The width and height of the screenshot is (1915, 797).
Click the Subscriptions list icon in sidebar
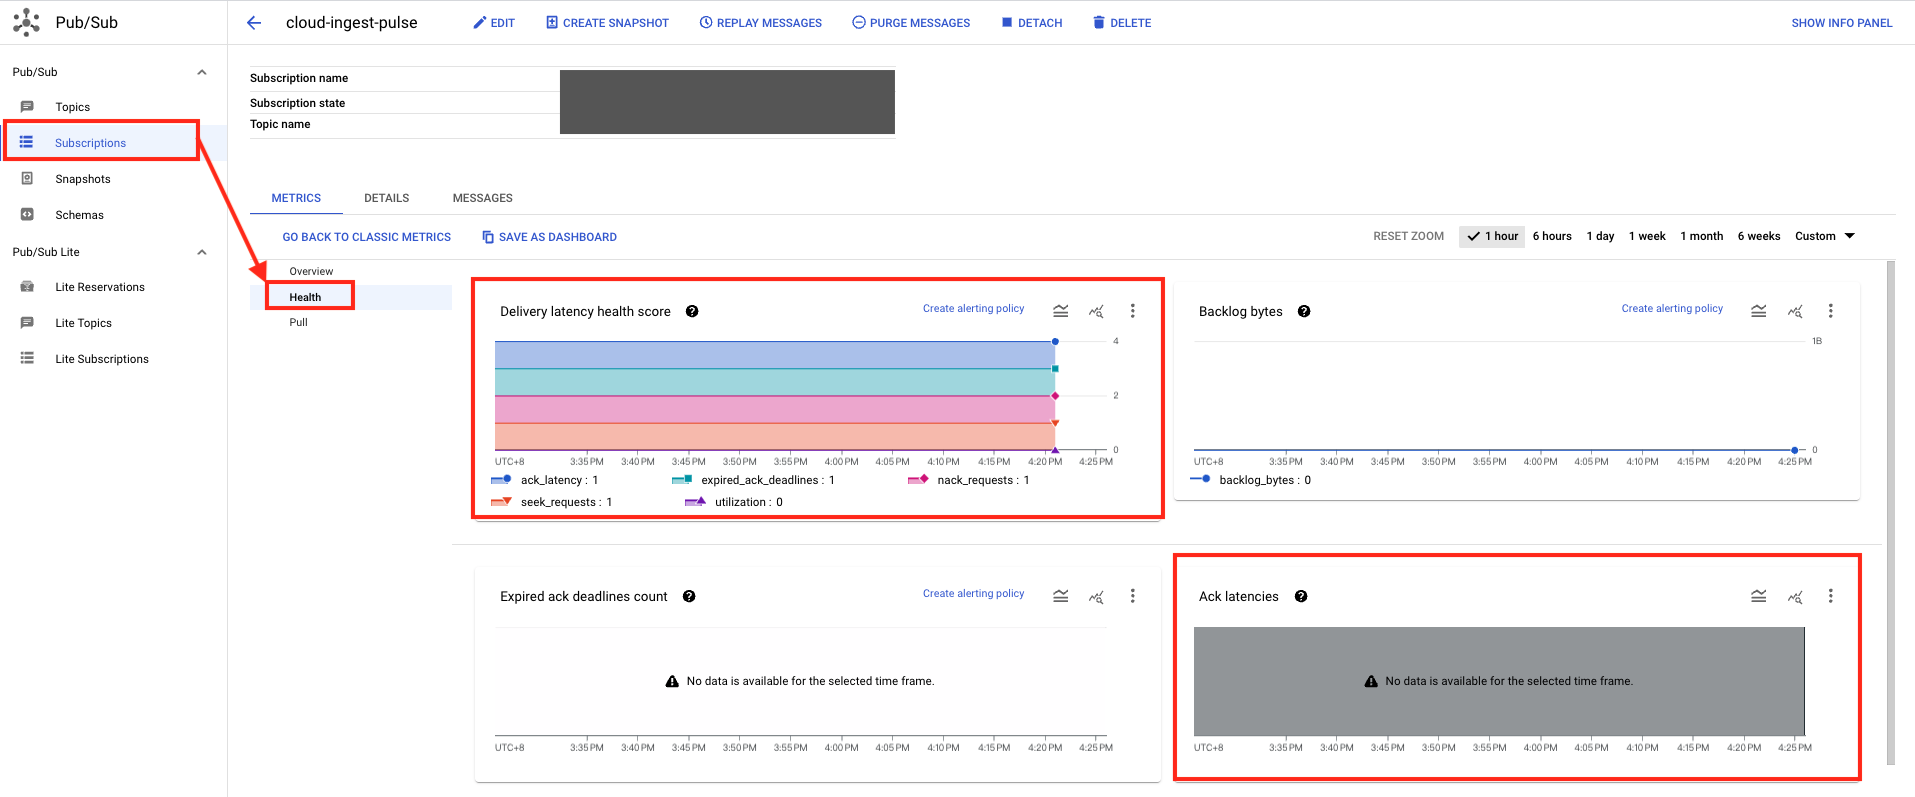(x=27, y=143)
